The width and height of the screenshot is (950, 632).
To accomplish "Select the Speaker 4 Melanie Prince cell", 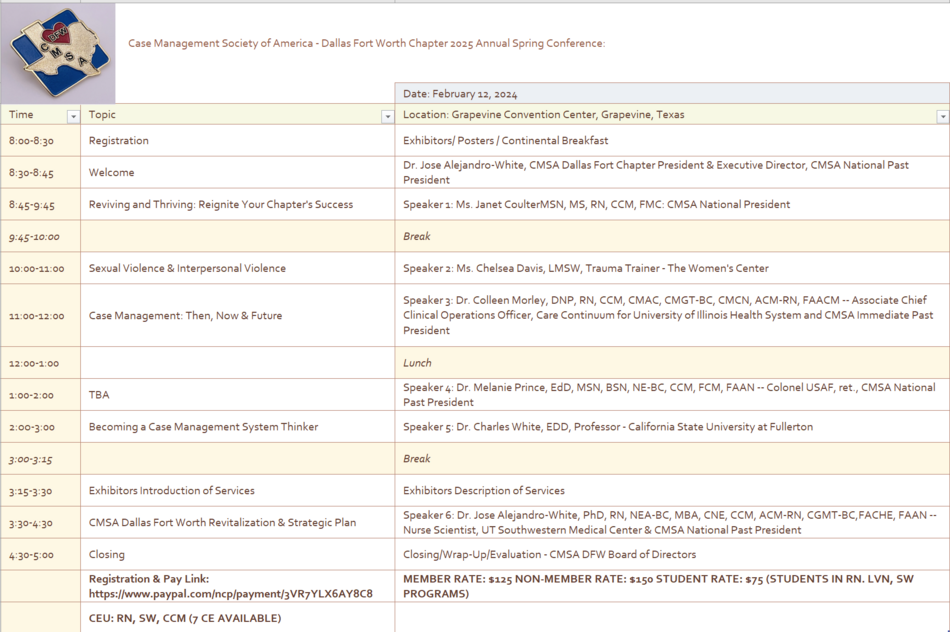I will coord(672,395).
